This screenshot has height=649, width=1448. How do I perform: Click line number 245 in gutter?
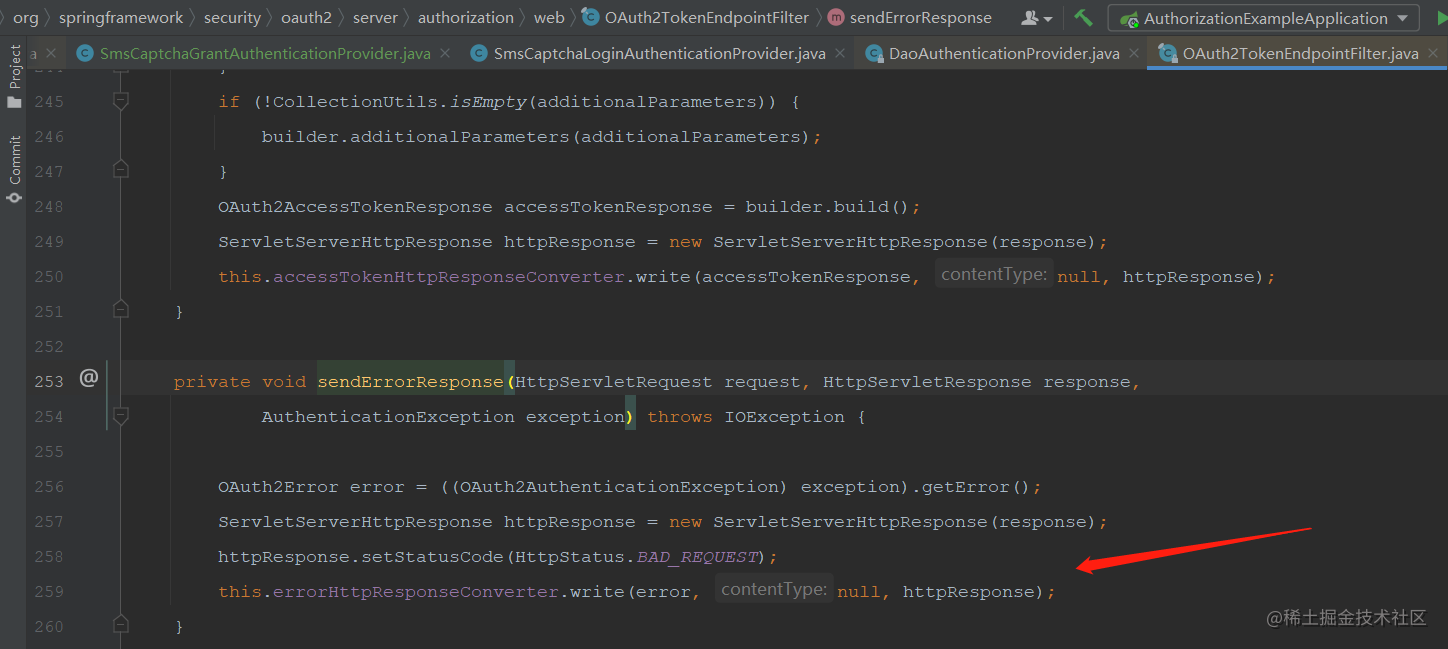[48, 101]
